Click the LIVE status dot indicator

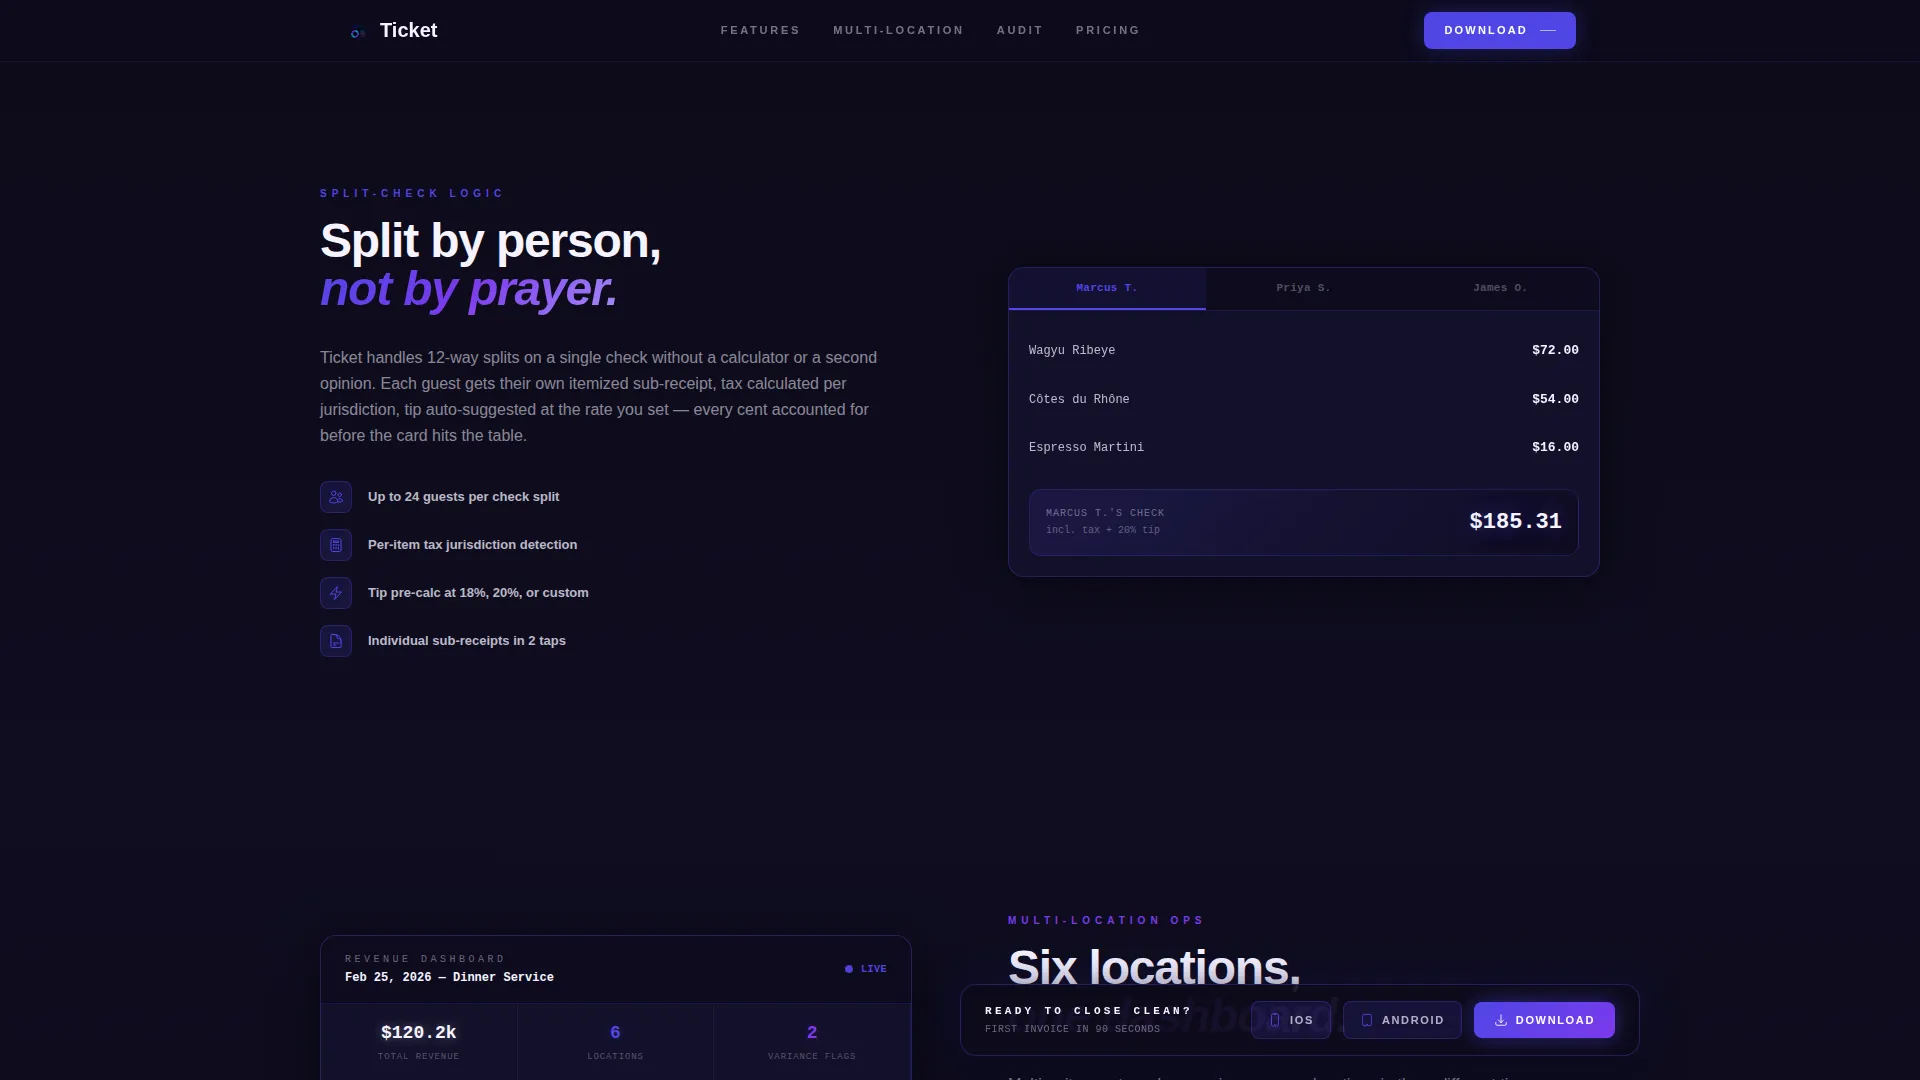(x=849, y=969)
